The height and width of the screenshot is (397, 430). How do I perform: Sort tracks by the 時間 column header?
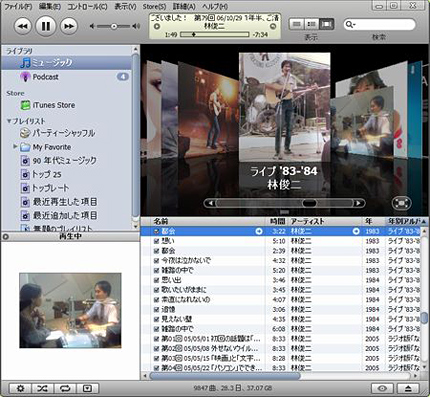click(x=277, y=221)
